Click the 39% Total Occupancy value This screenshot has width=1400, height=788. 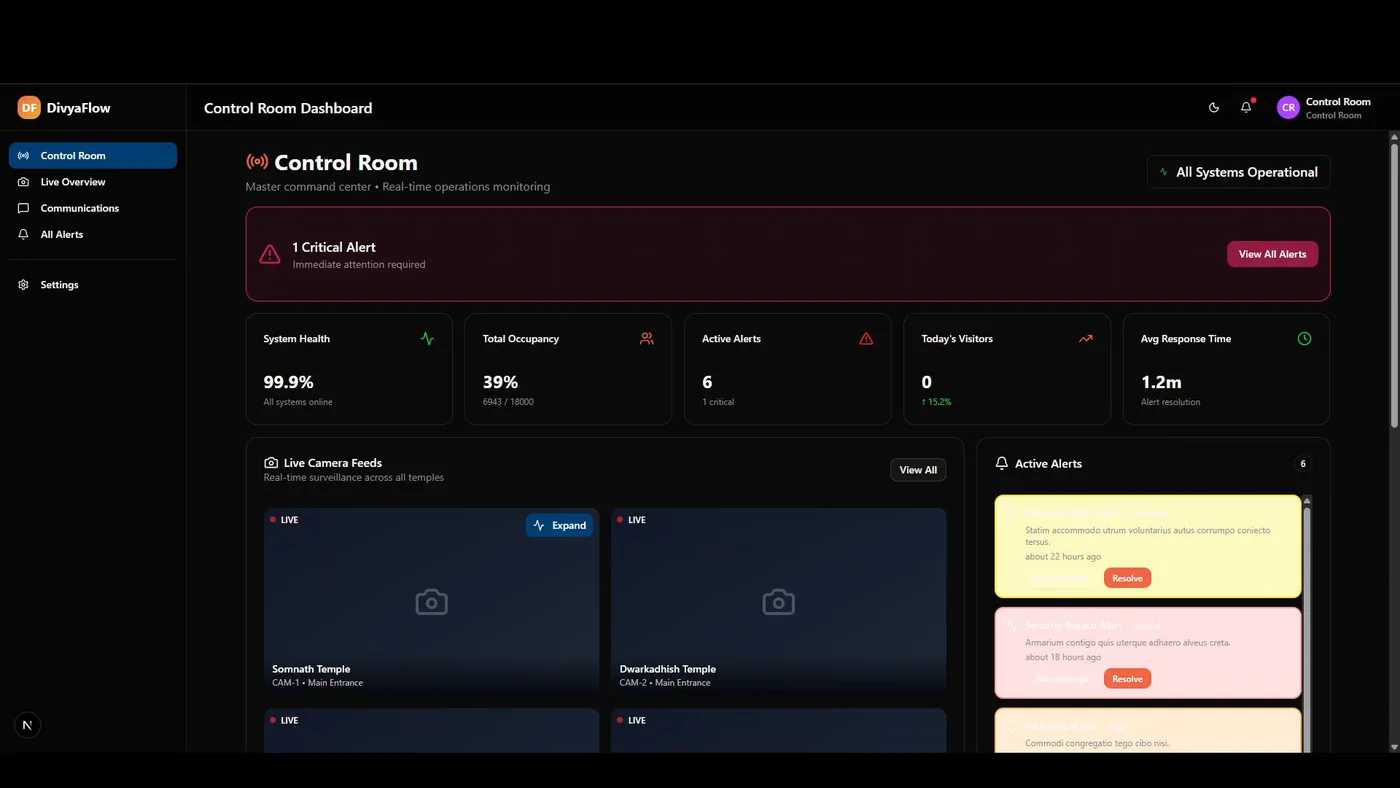(500, 382)
